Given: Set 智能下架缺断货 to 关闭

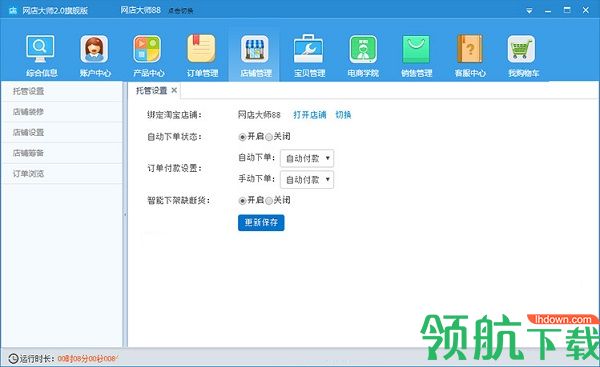Looking at the screenshot, I should point(269,201).
